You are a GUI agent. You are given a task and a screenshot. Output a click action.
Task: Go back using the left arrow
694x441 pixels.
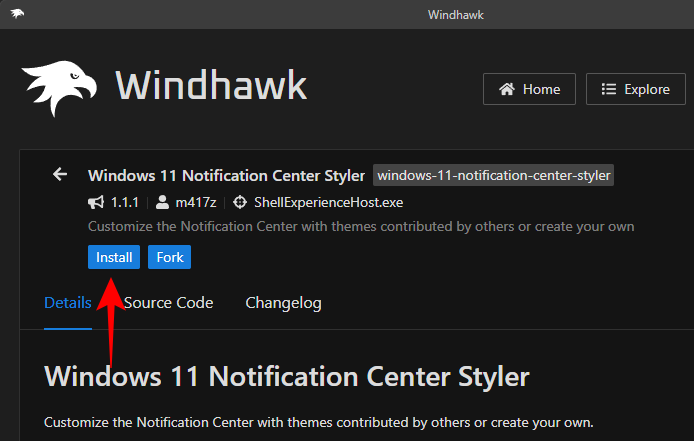coord(60,175)
